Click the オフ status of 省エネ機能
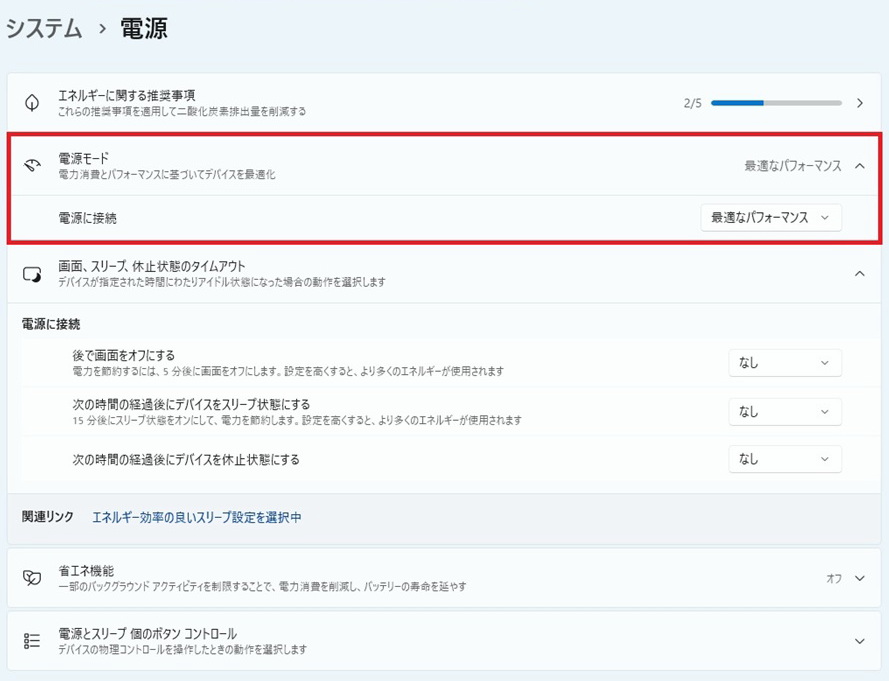Image resolution: width=889 pixels, height=681 pixels. pyautogui.click(x=833, y=578)
